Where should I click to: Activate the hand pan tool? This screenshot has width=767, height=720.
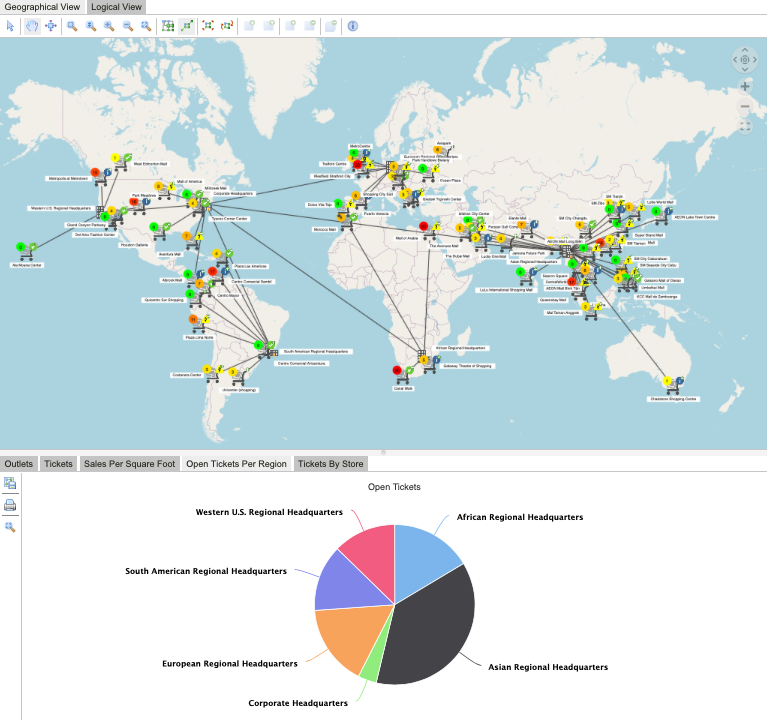click(x=30, y=26)
